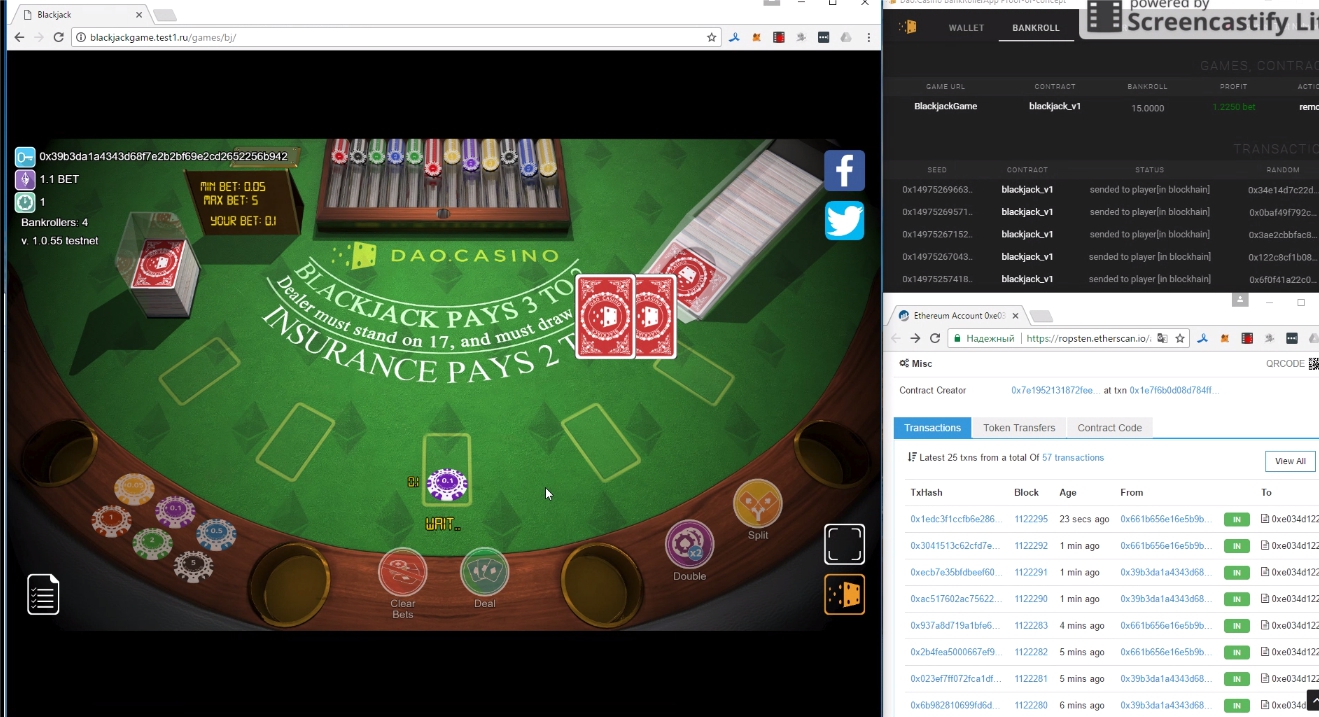The width and height of the screenshot is (1319, 717).
Task: Click the Bankrollers: 4 label
Action: pos(54,222)
